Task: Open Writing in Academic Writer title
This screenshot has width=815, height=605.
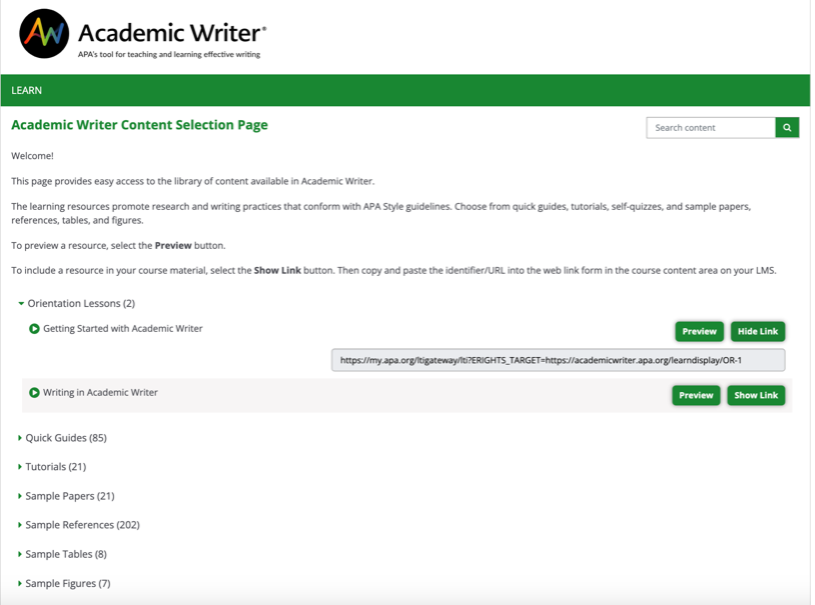Action: pos(100,392)
